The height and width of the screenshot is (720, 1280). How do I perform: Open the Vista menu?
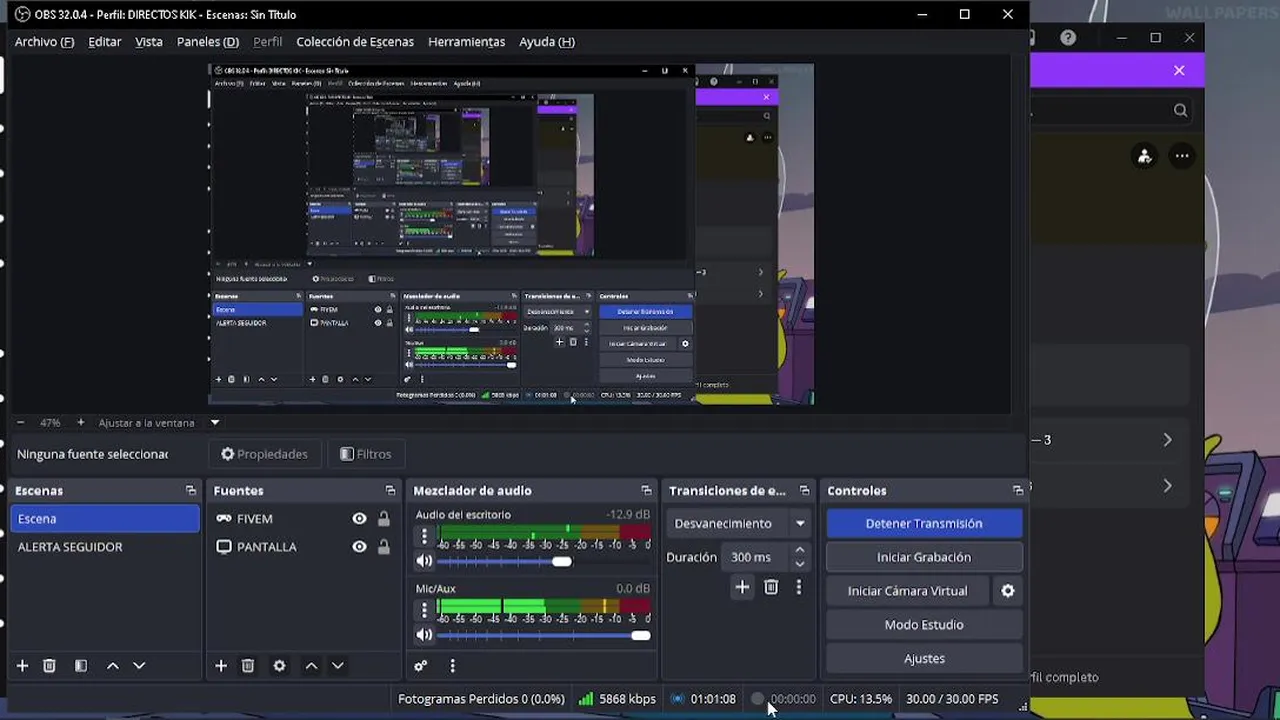tap(149, 42)
